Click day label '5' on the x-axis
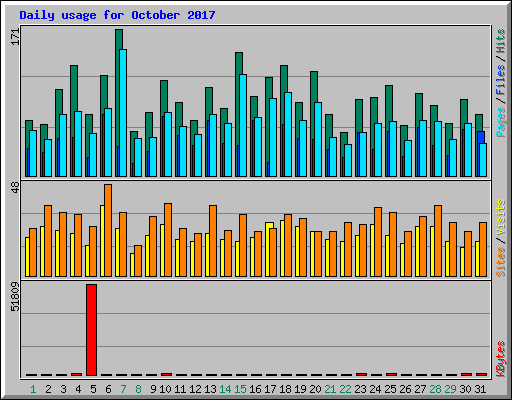512x400 pixels. tap(93, 389)
